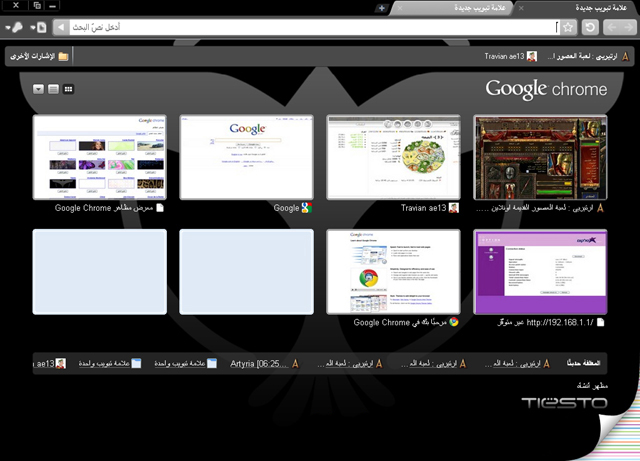Select the active علامة تبويب جديدة tab
This screenshot has width=640, height=461.
point(576,8)
